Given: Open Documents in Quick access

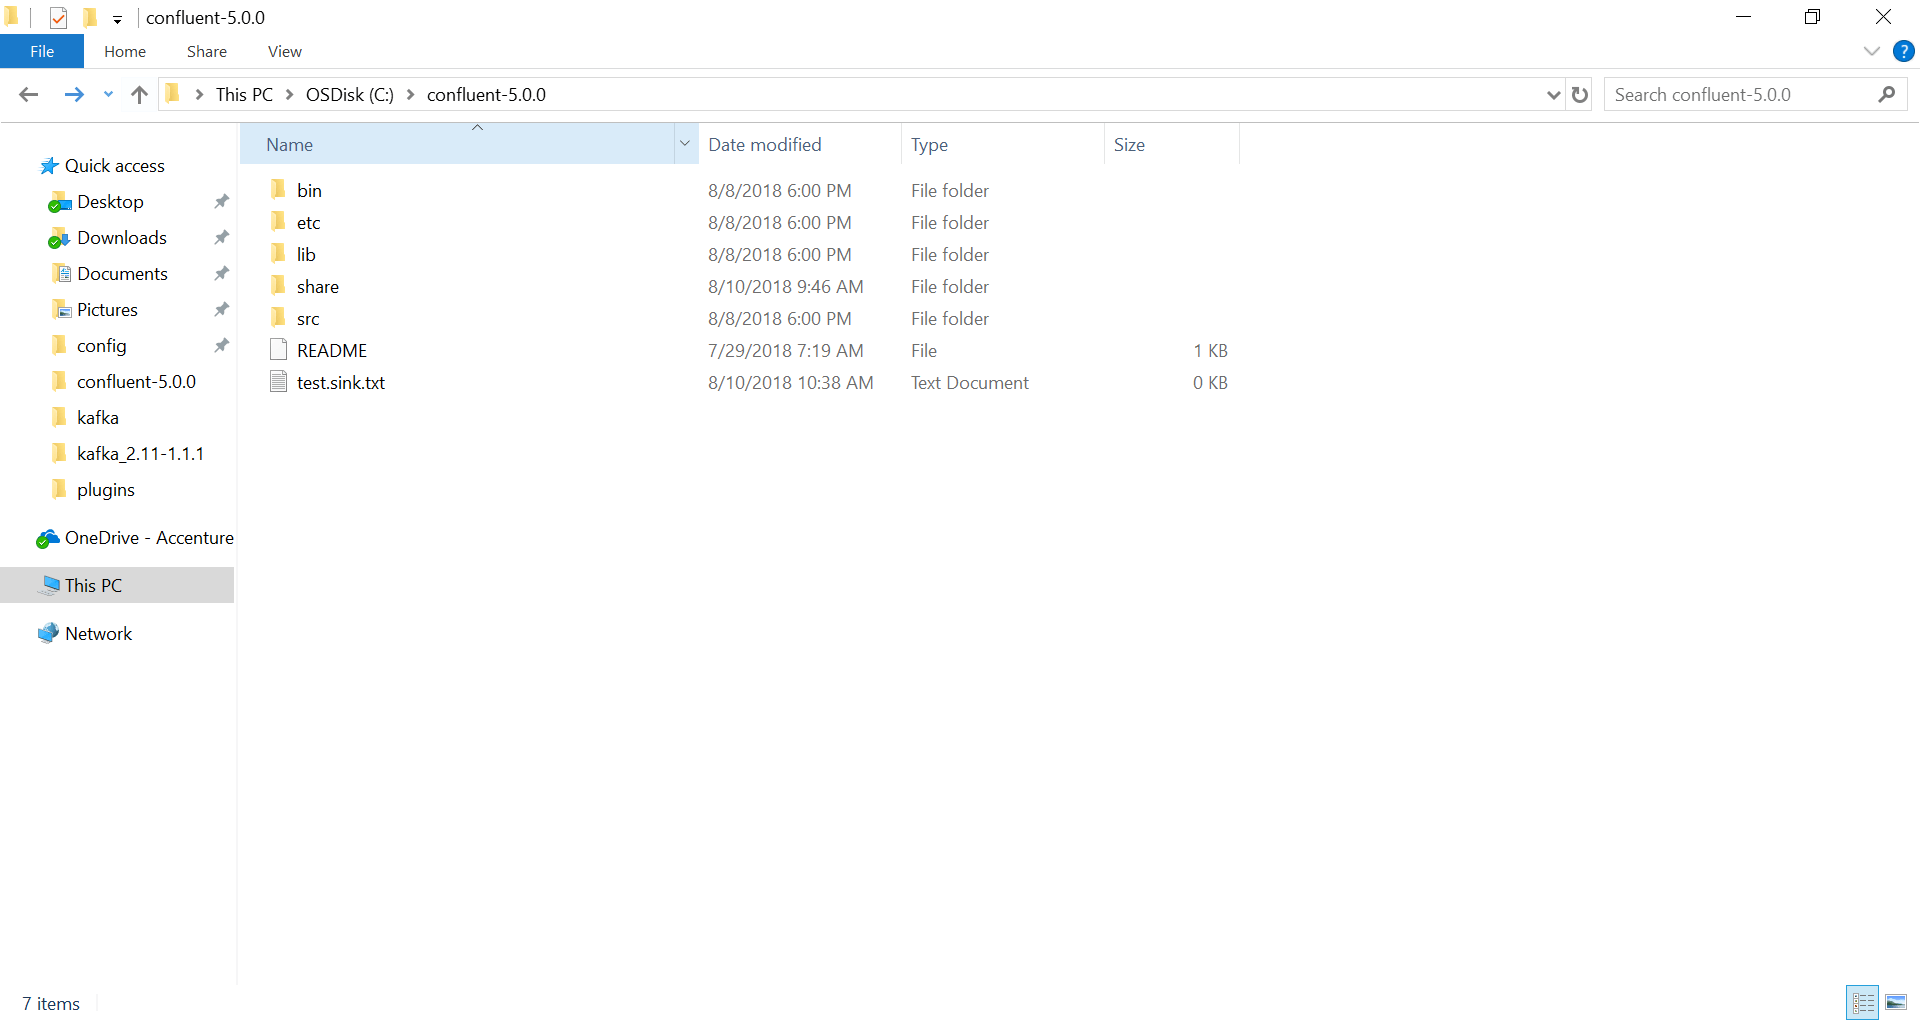Looking at the screenshot, I should pos(122,274).
